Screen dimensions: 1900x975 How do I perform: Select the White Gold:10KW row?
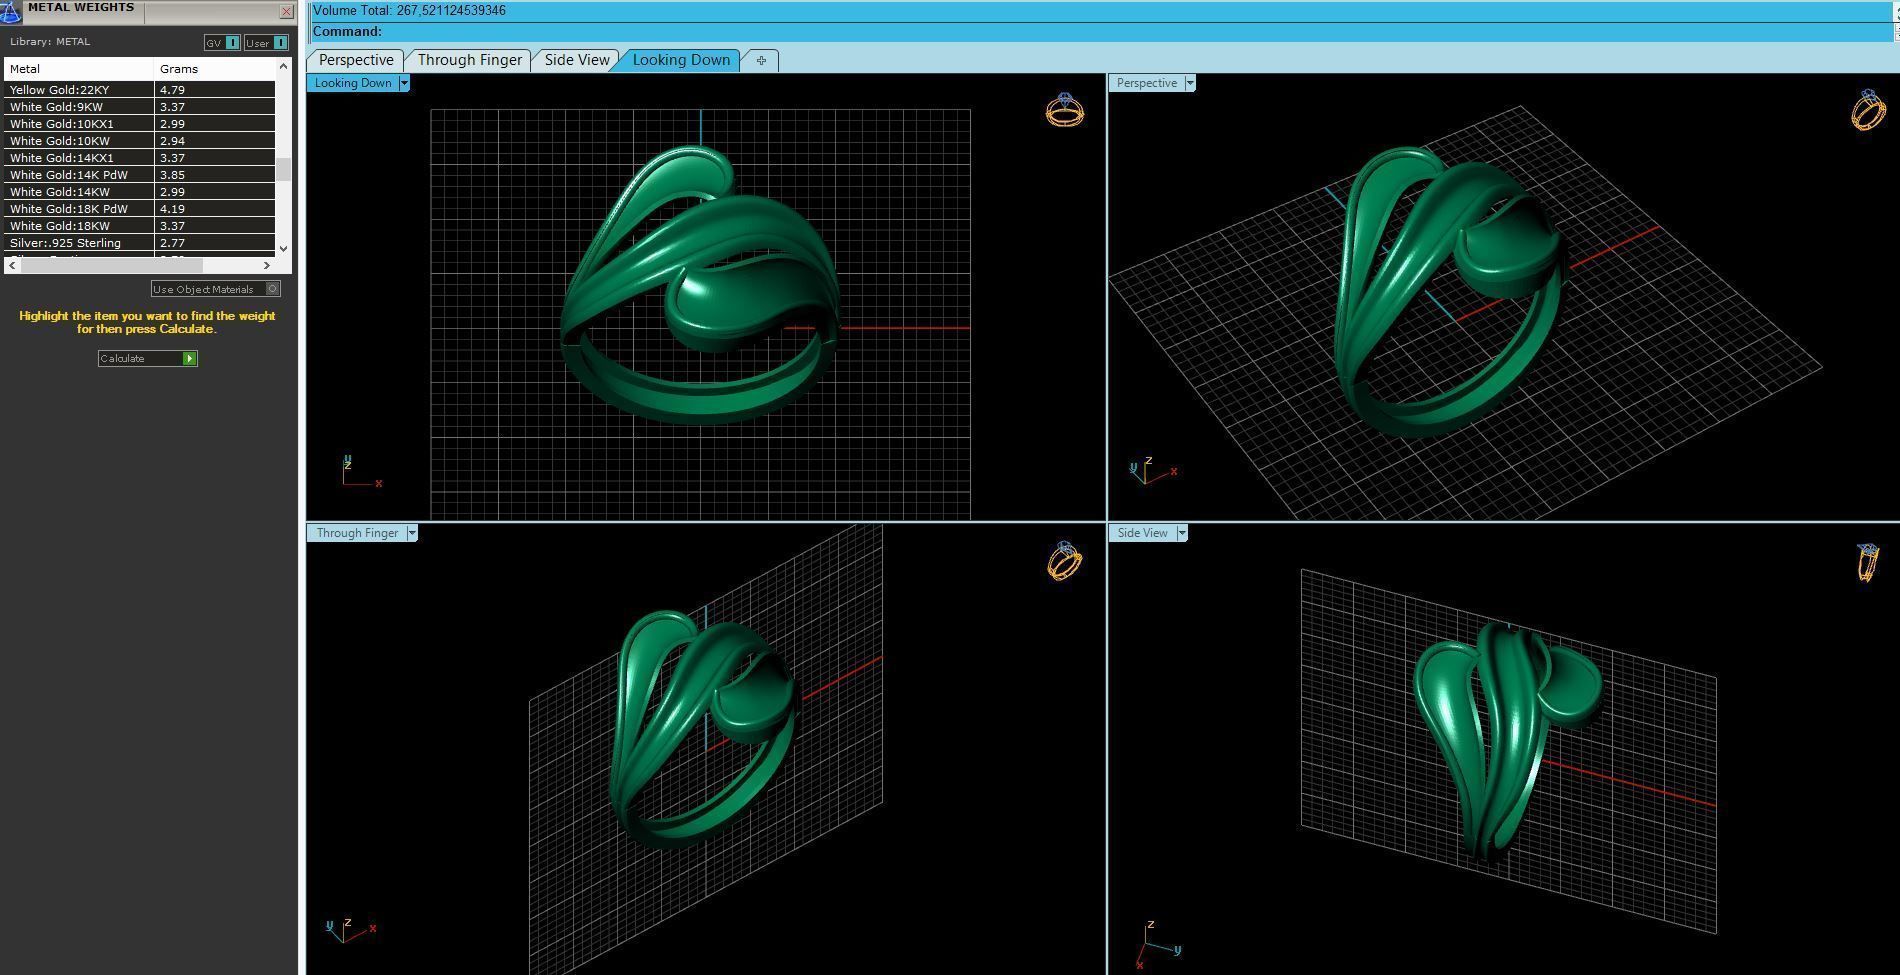coord(140,141)
